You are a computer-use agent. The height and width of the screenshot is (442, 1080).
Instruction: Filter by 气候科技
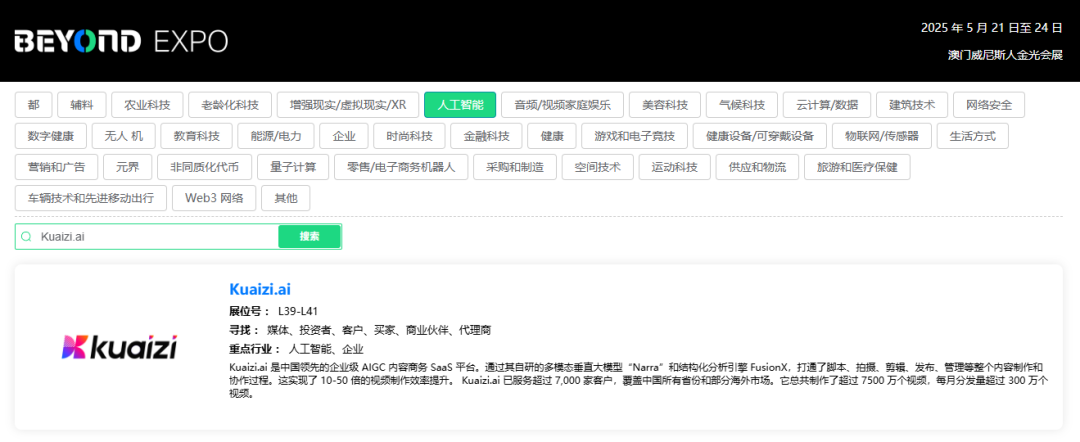[x=742, y=105]
